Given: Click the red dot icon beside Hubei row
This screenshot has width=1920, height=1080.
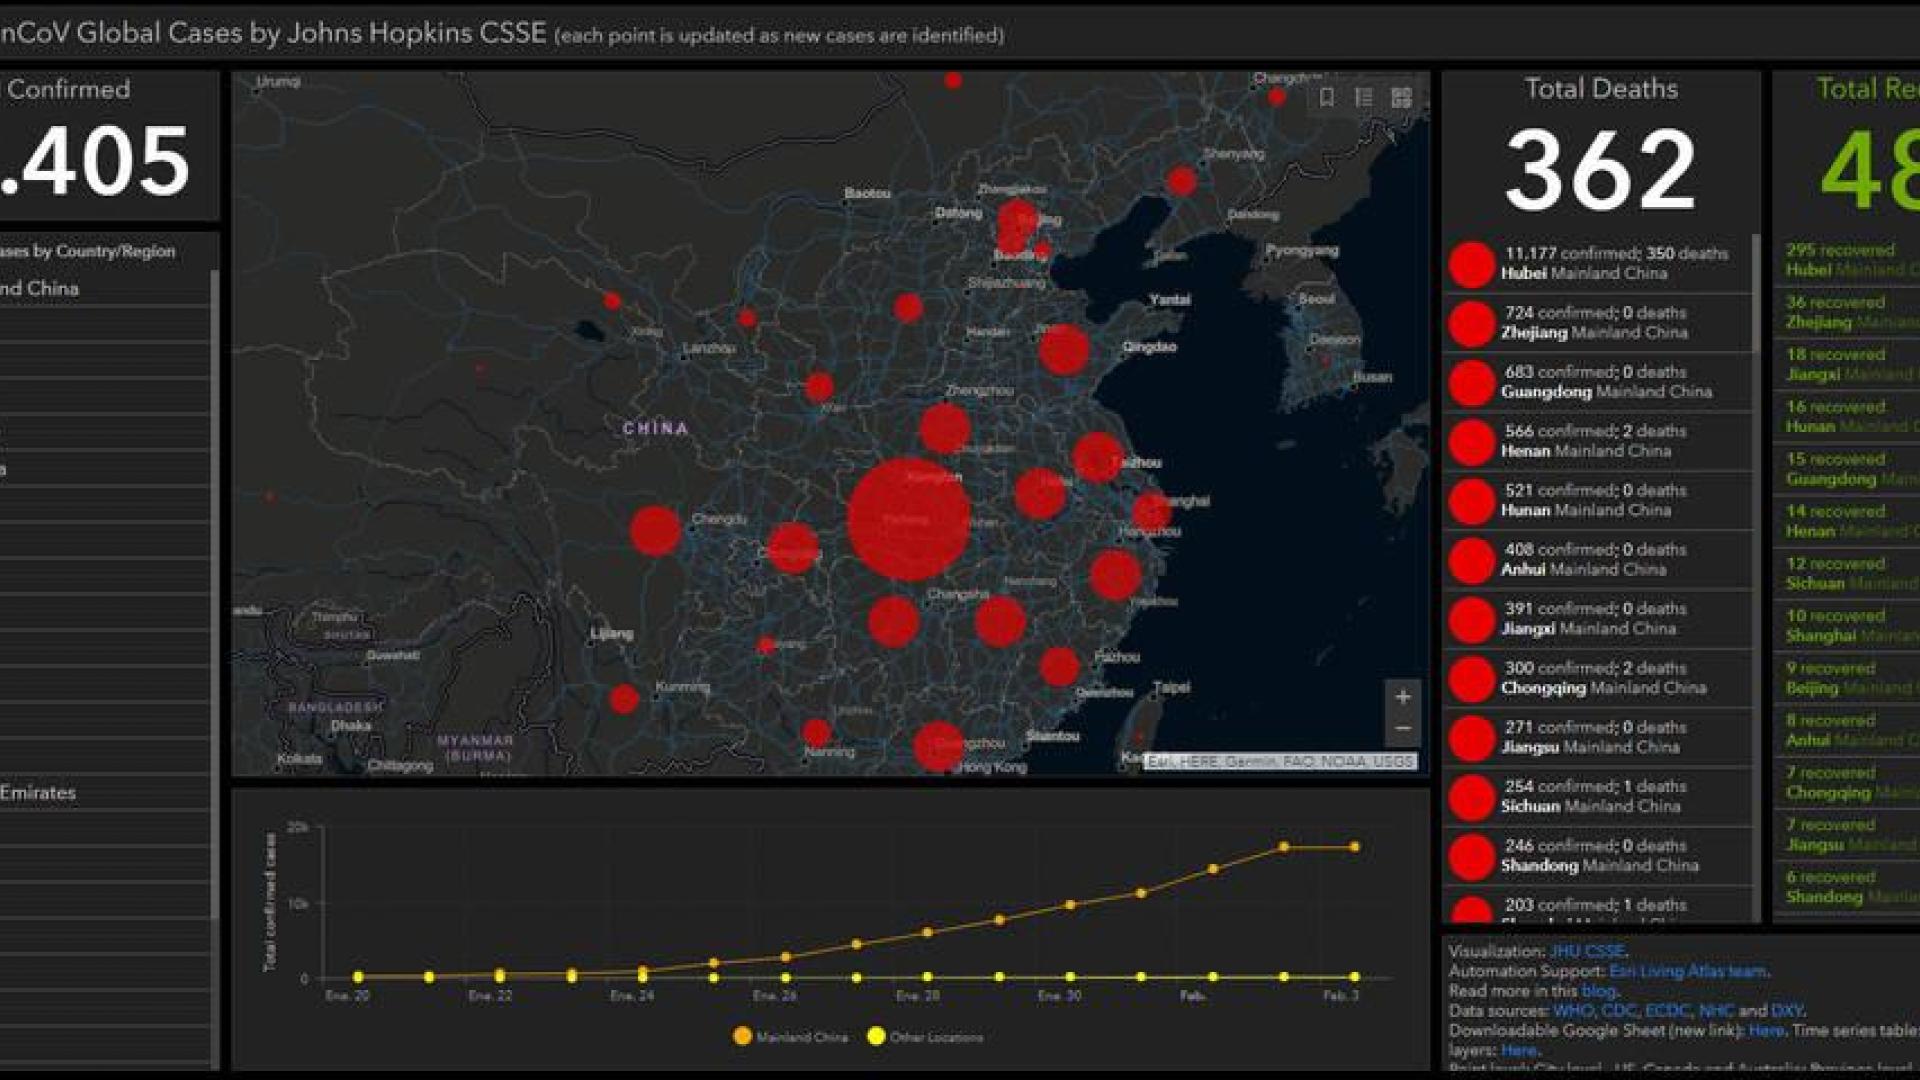Looking at the screenshot, I should pyautogui.click(x=1472, y=264).
